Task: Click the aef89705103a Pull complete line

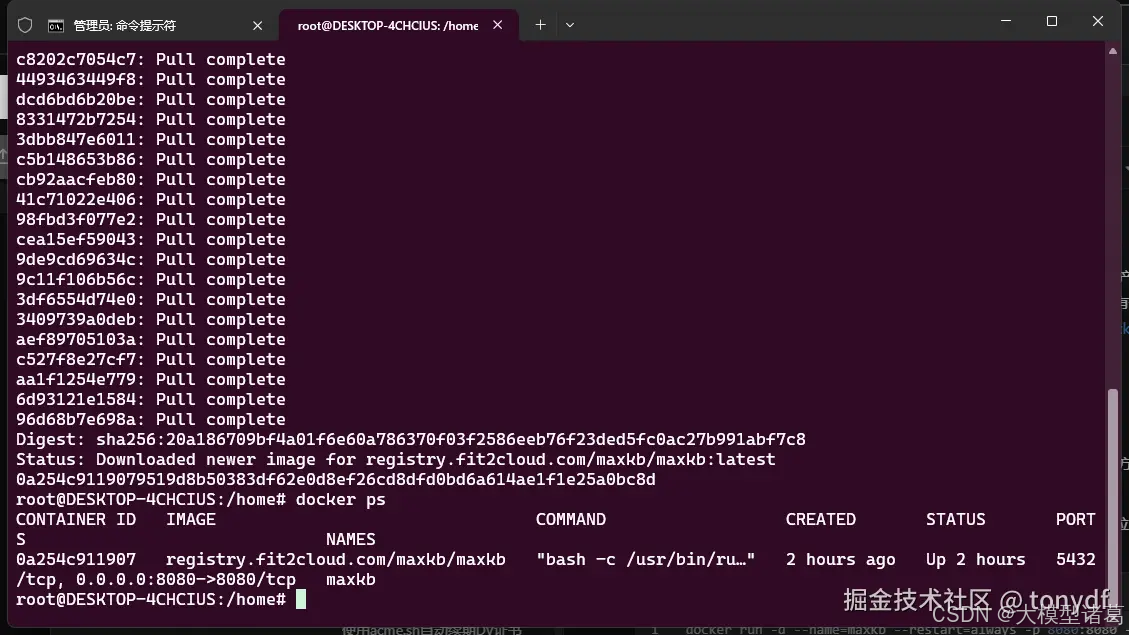Action: pyautogui.click(x=150, y=340)
